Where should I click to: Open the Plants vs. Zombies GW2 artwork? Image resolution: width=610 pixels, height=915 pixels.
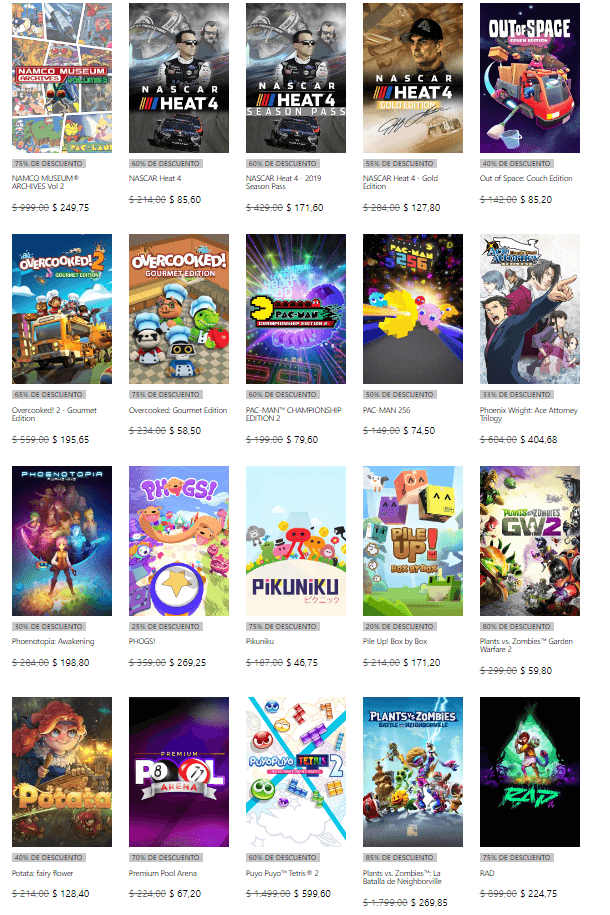pos(530,540)
